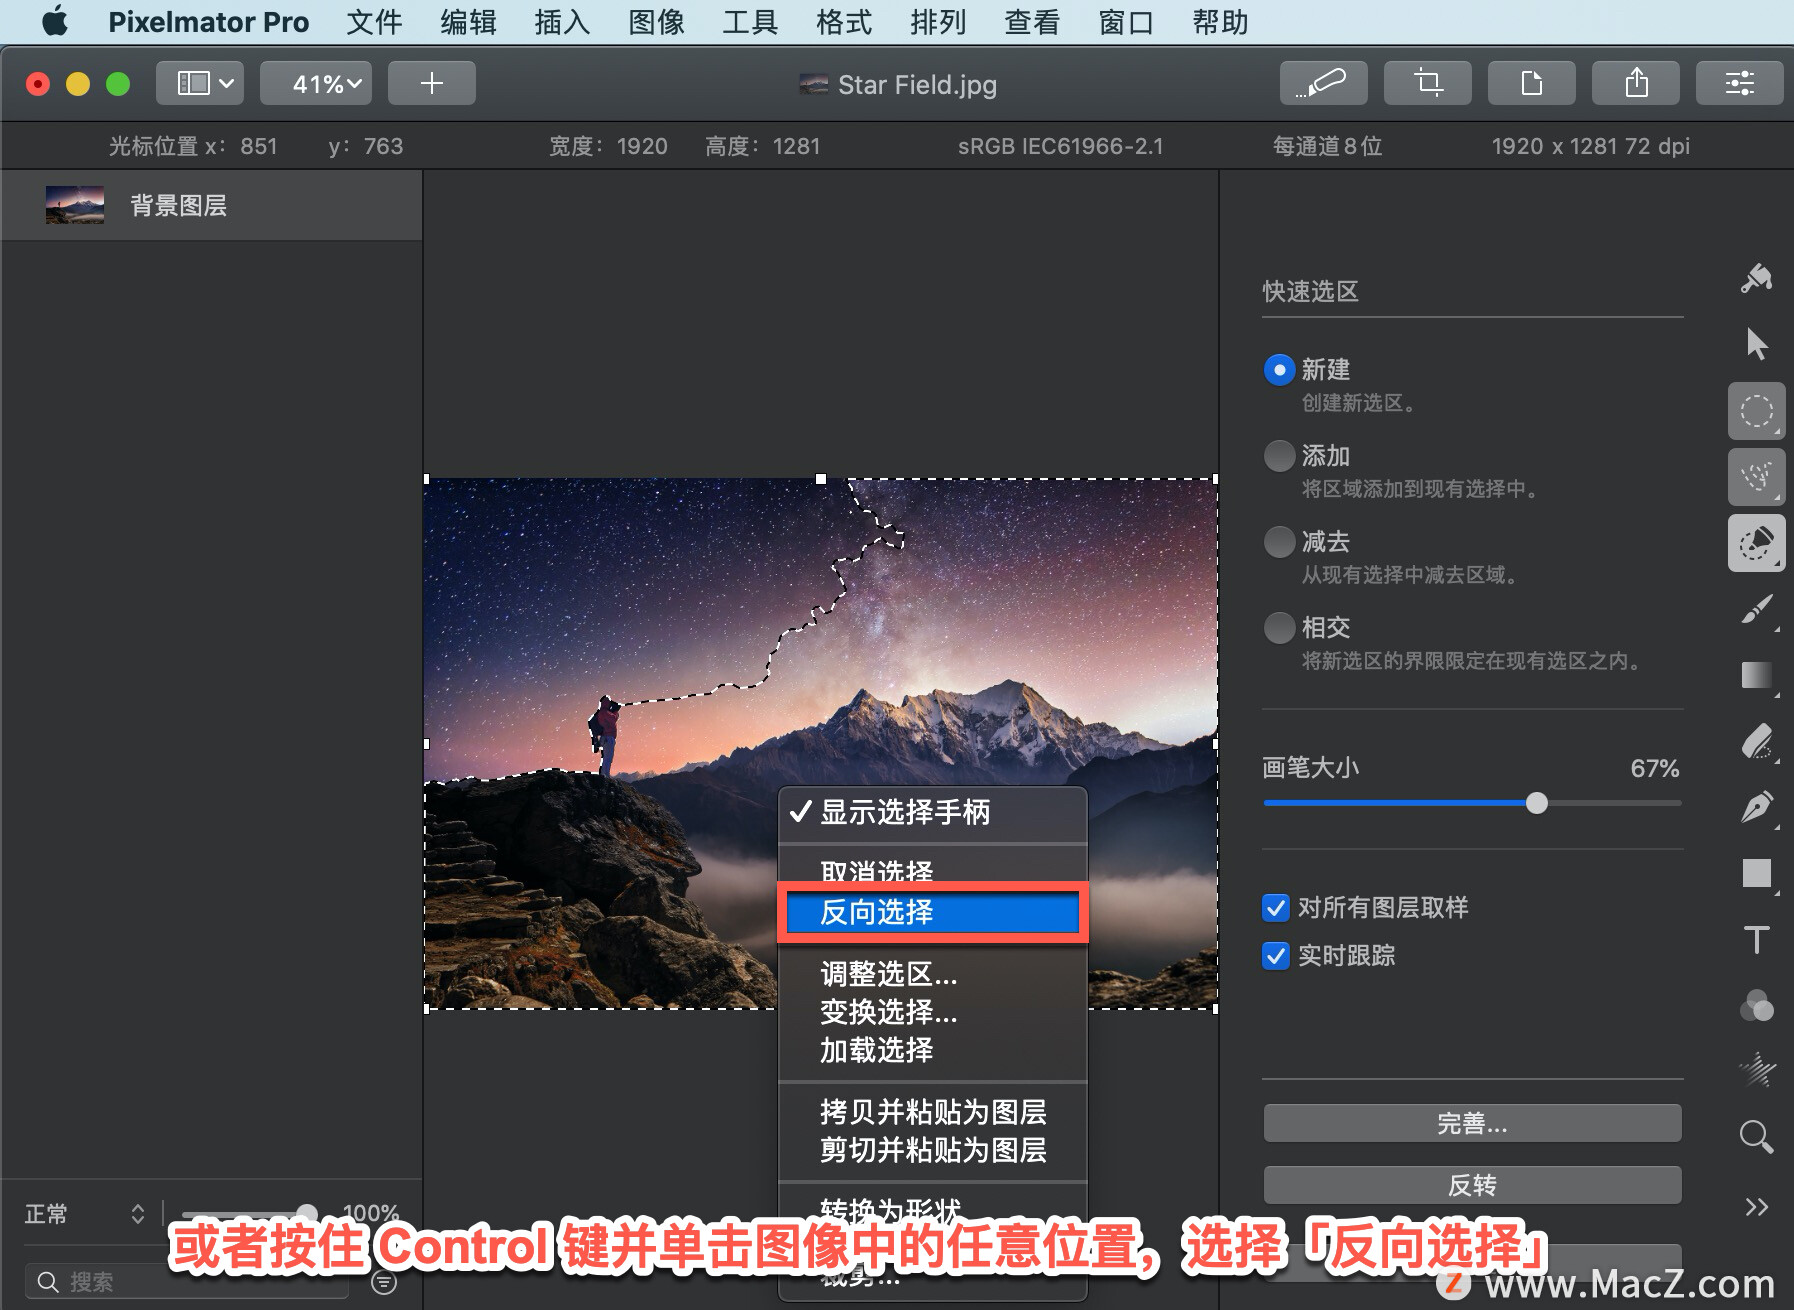Select the Color Adjustments circles tool
Viewport: 1794px width, 1310px height.
coord(1756,1005)
